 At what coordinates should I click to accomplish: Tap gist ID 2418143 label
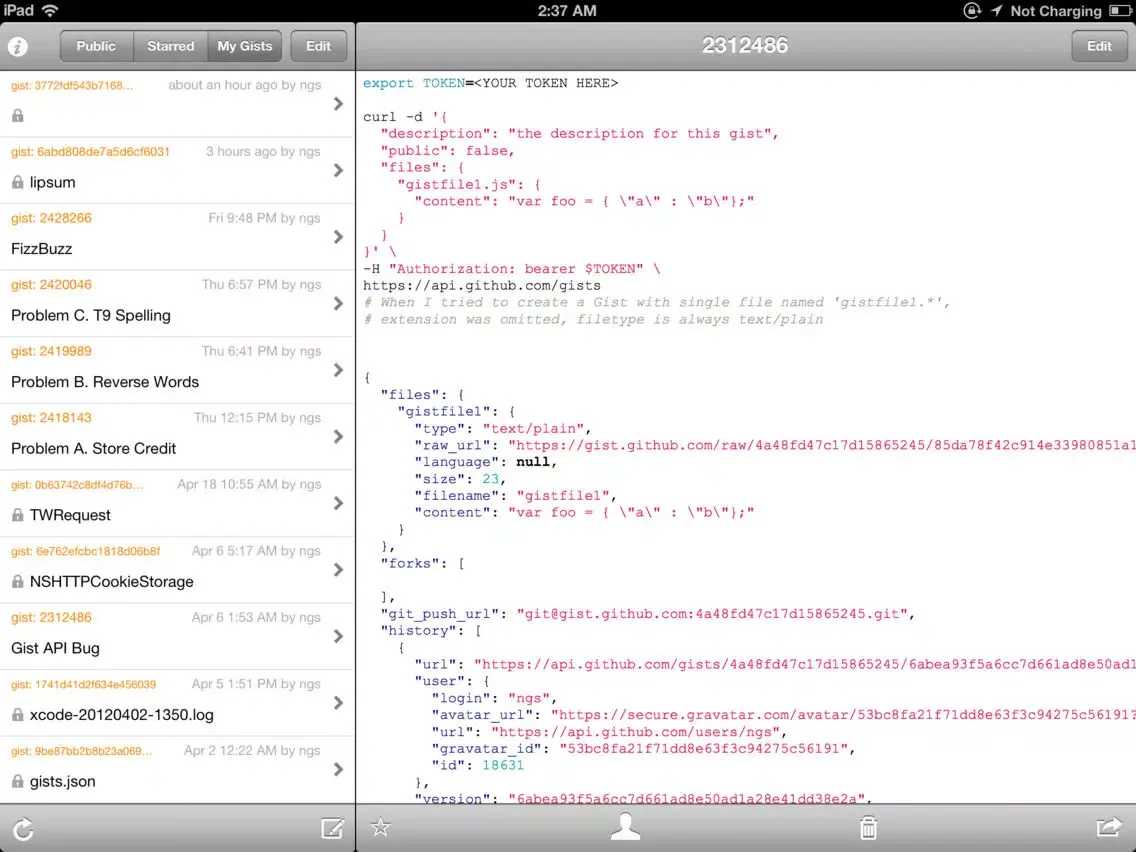click(x=51, y=418)
